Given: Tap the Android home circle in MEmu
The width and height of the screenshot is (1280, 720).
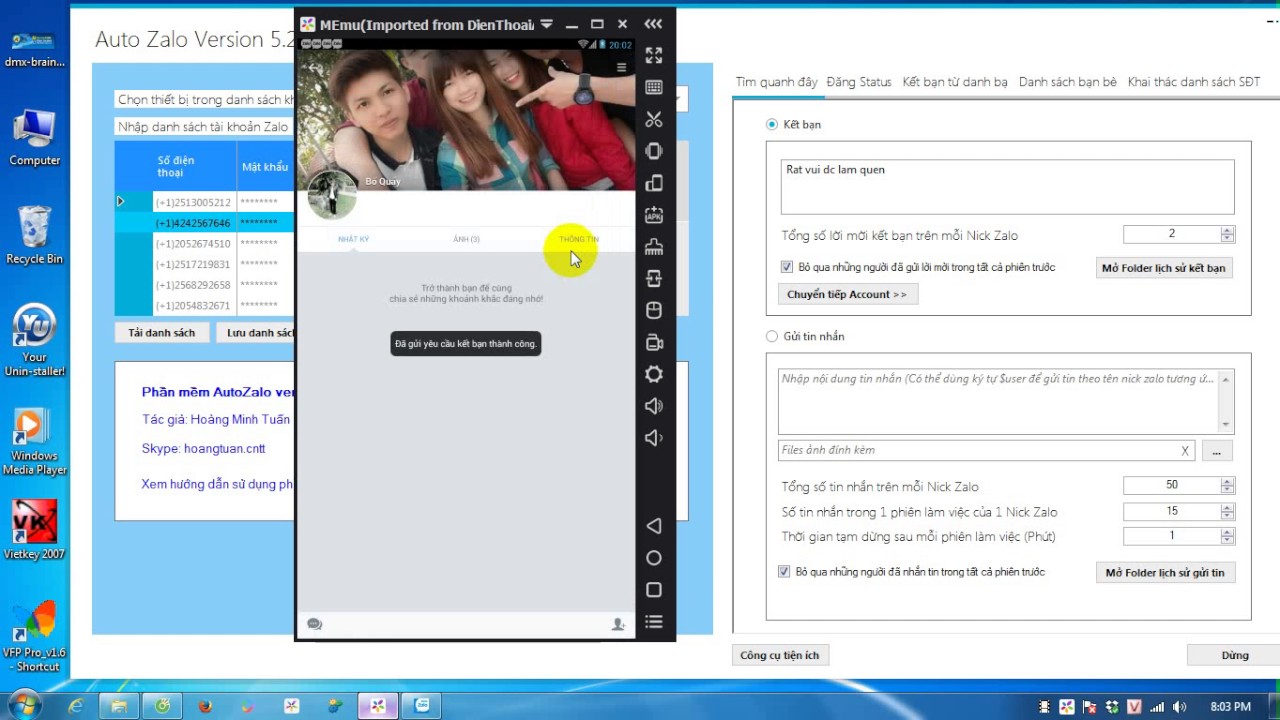Looking at the screenshot, I should [x=654, y=558].
